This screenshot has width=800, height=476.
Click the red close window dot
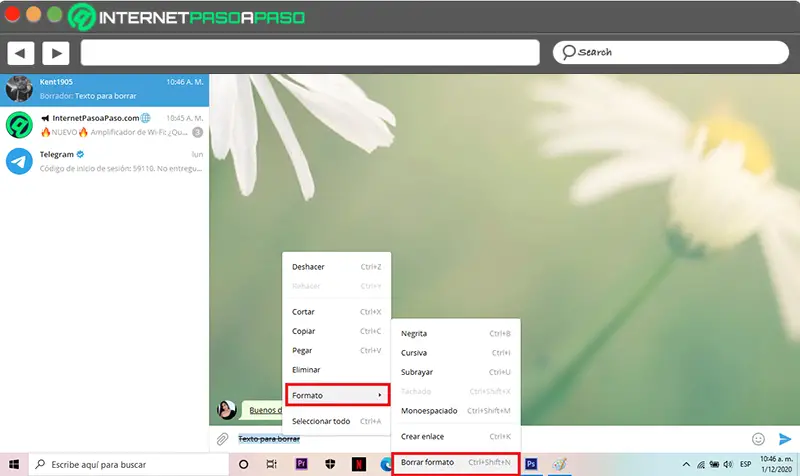12,14
